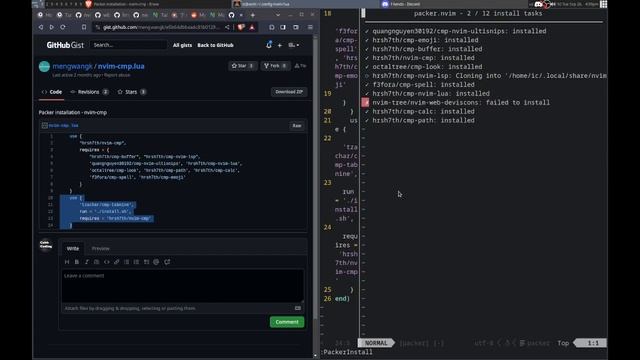Open Discord tray icon in top bar
640x360 pixels.
click(x=538, y=4)
